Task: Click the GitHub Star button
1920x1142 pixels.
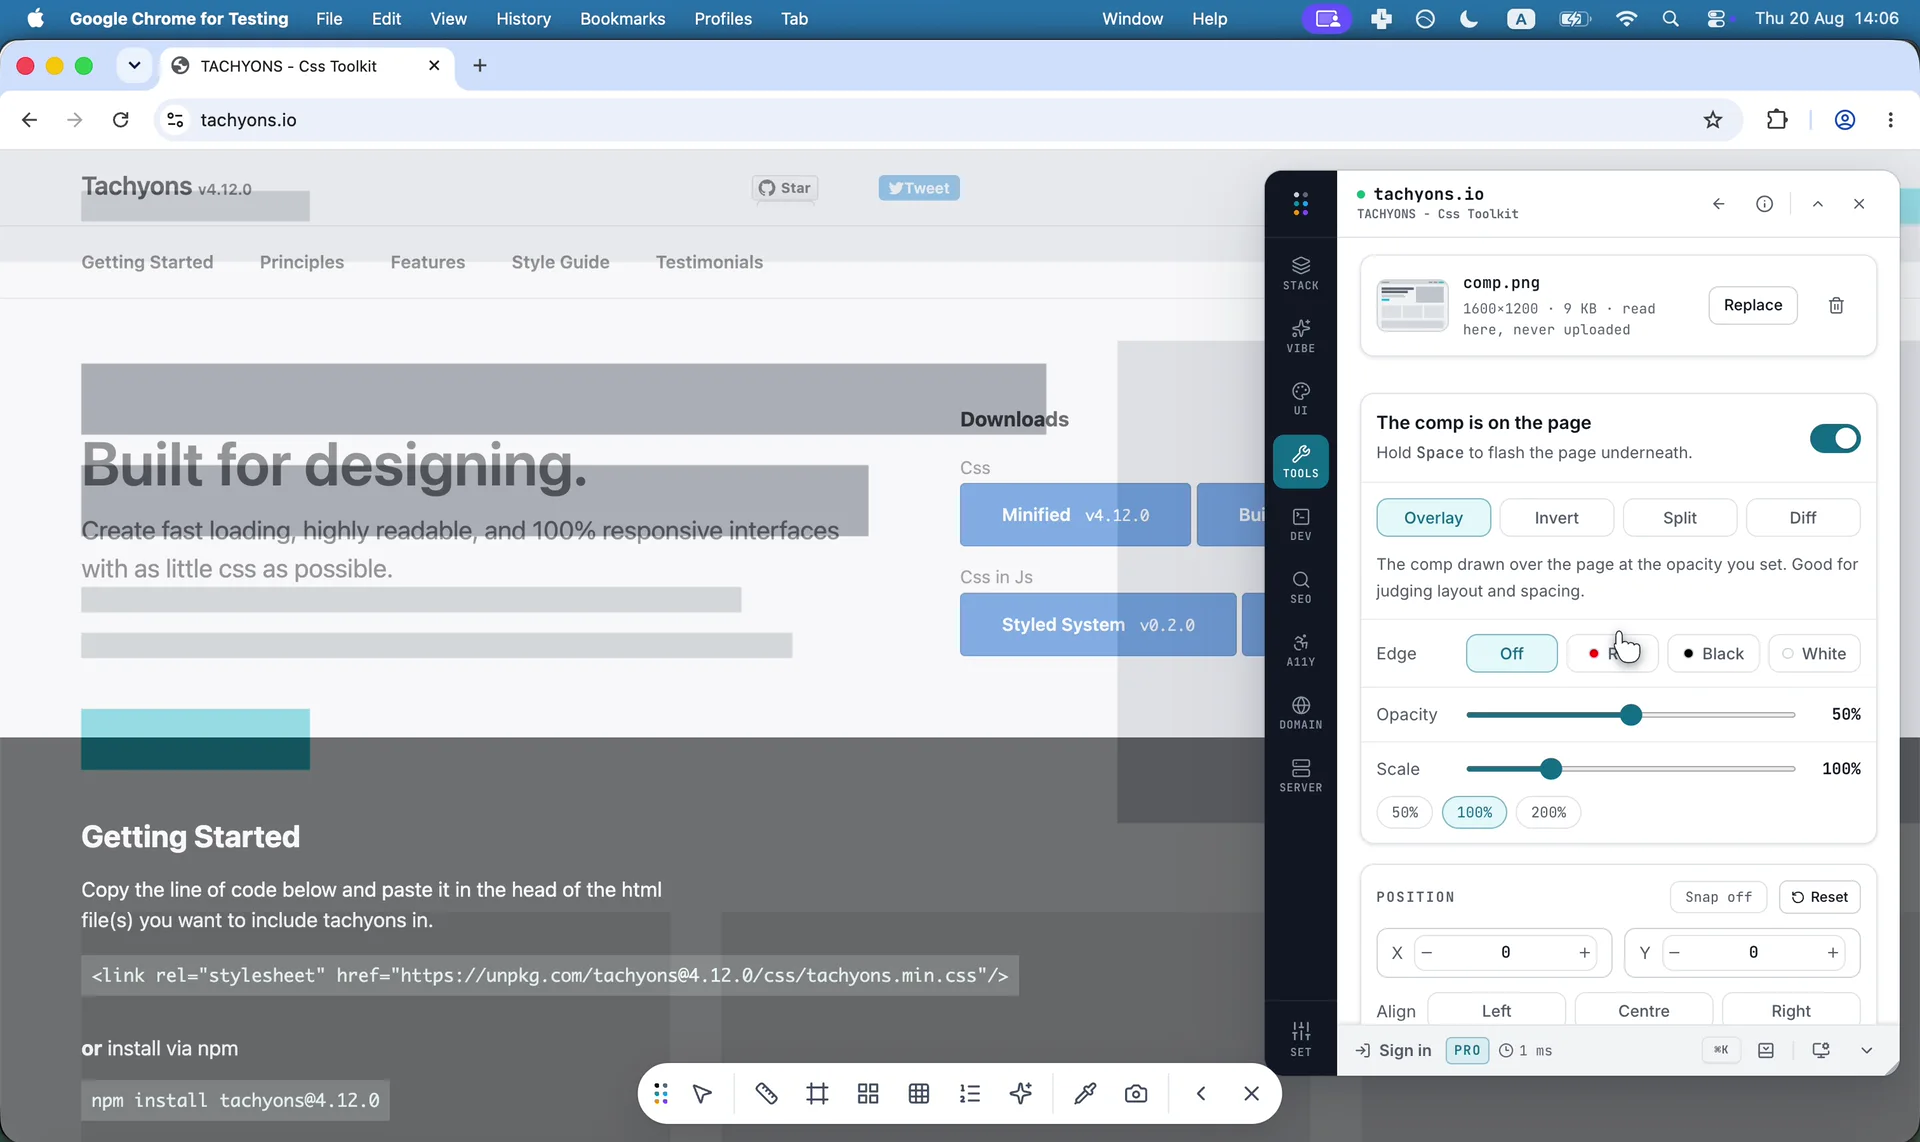Action: (x=785, y=188)
